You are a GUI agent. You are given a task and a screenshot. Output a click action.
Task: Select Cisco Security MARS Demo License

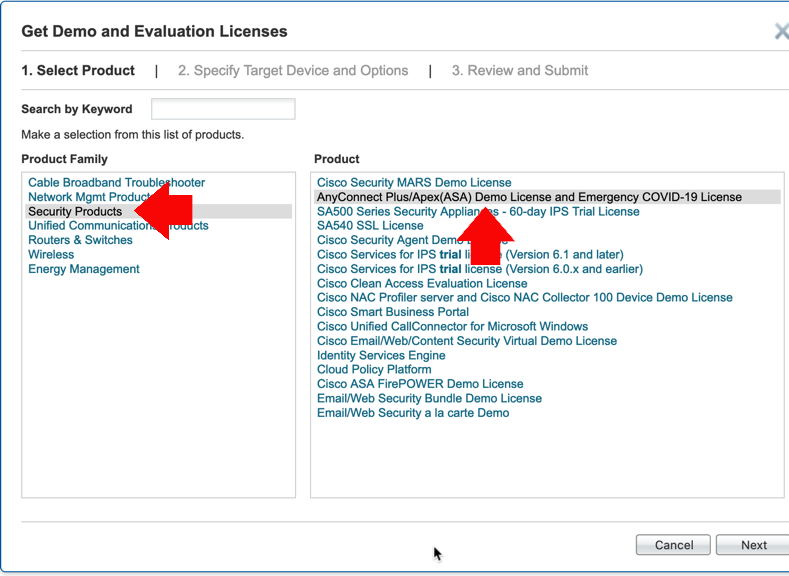[414, 183]
